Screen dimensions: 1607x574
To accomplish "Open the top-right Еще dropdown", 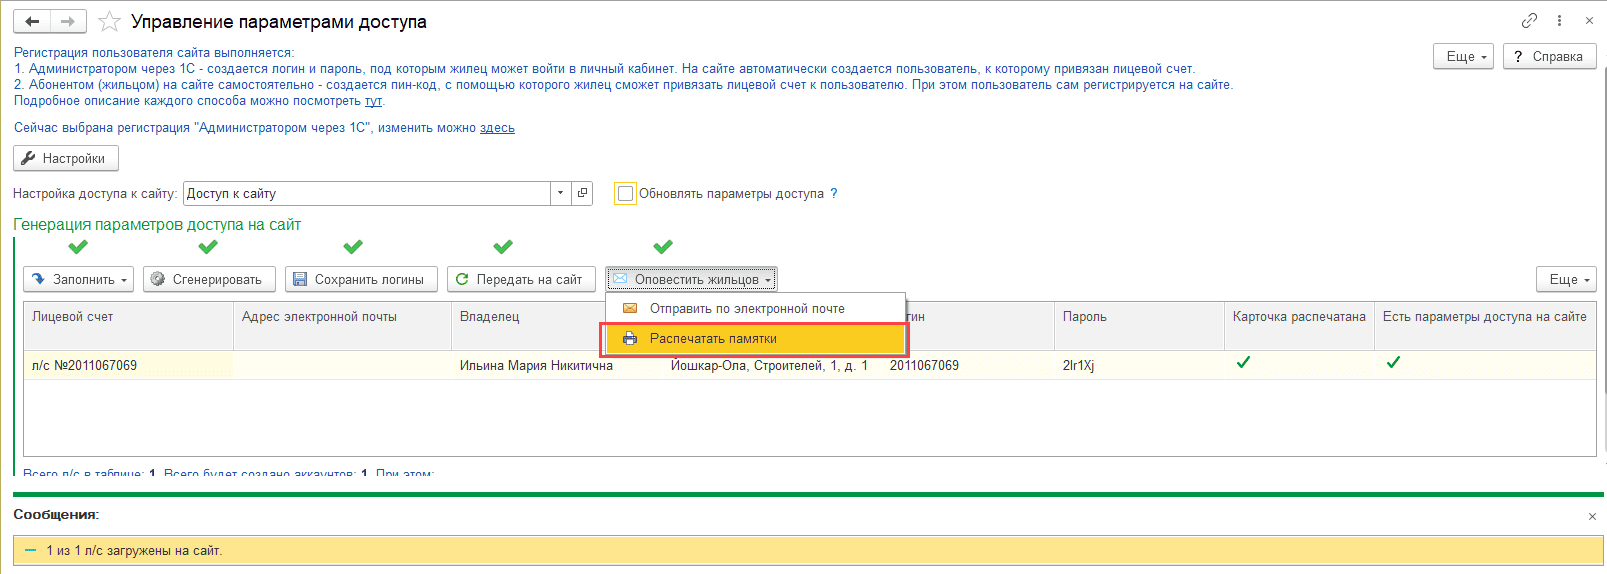I will 1465,57.
